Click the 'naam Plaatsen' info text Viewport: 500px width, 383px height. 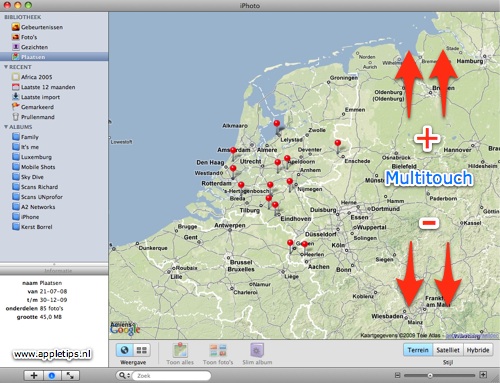42,283
